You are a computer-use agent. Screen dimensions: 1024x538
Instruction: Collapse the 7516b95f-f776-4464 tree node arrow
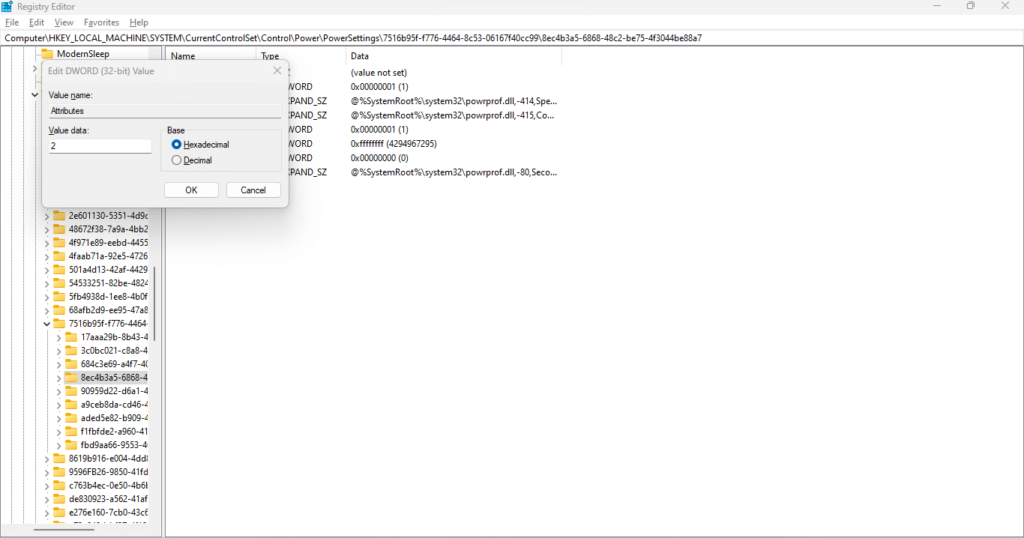(x=47, y=324)
